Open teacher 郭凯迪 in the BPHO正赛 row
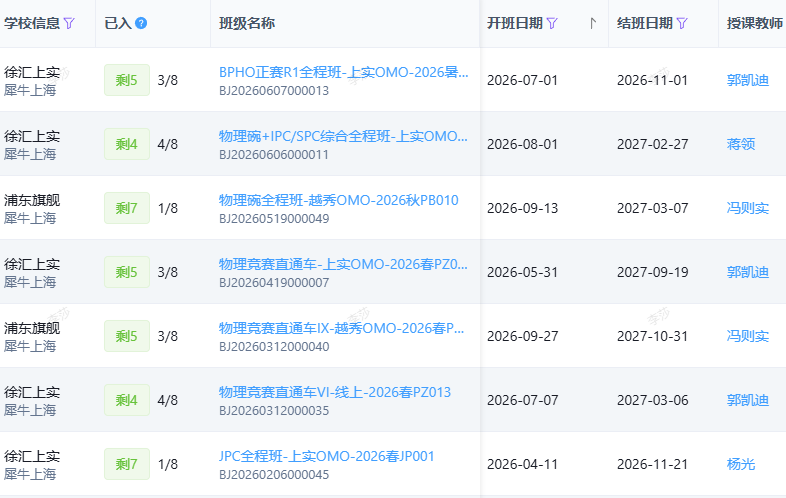The height and width of the screenshot is (498, 786). pyautogui.click(x=748, y=80)
